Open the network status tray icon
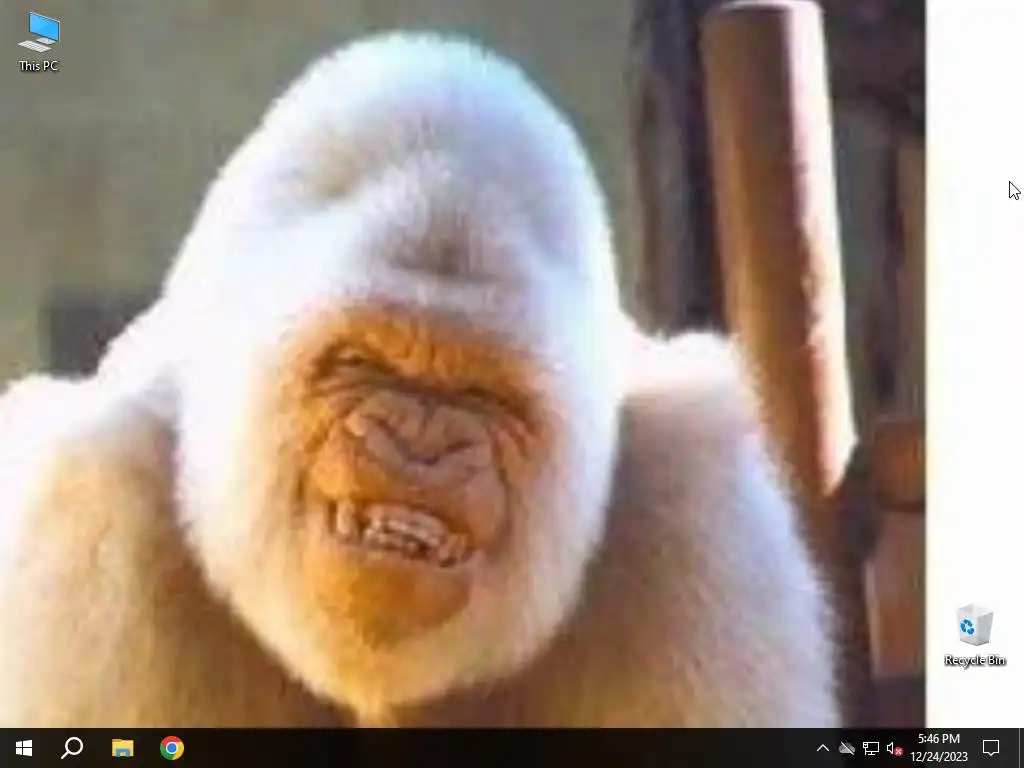The height and width of the screenshot is (768, 1024). click(x=871, y=748)
